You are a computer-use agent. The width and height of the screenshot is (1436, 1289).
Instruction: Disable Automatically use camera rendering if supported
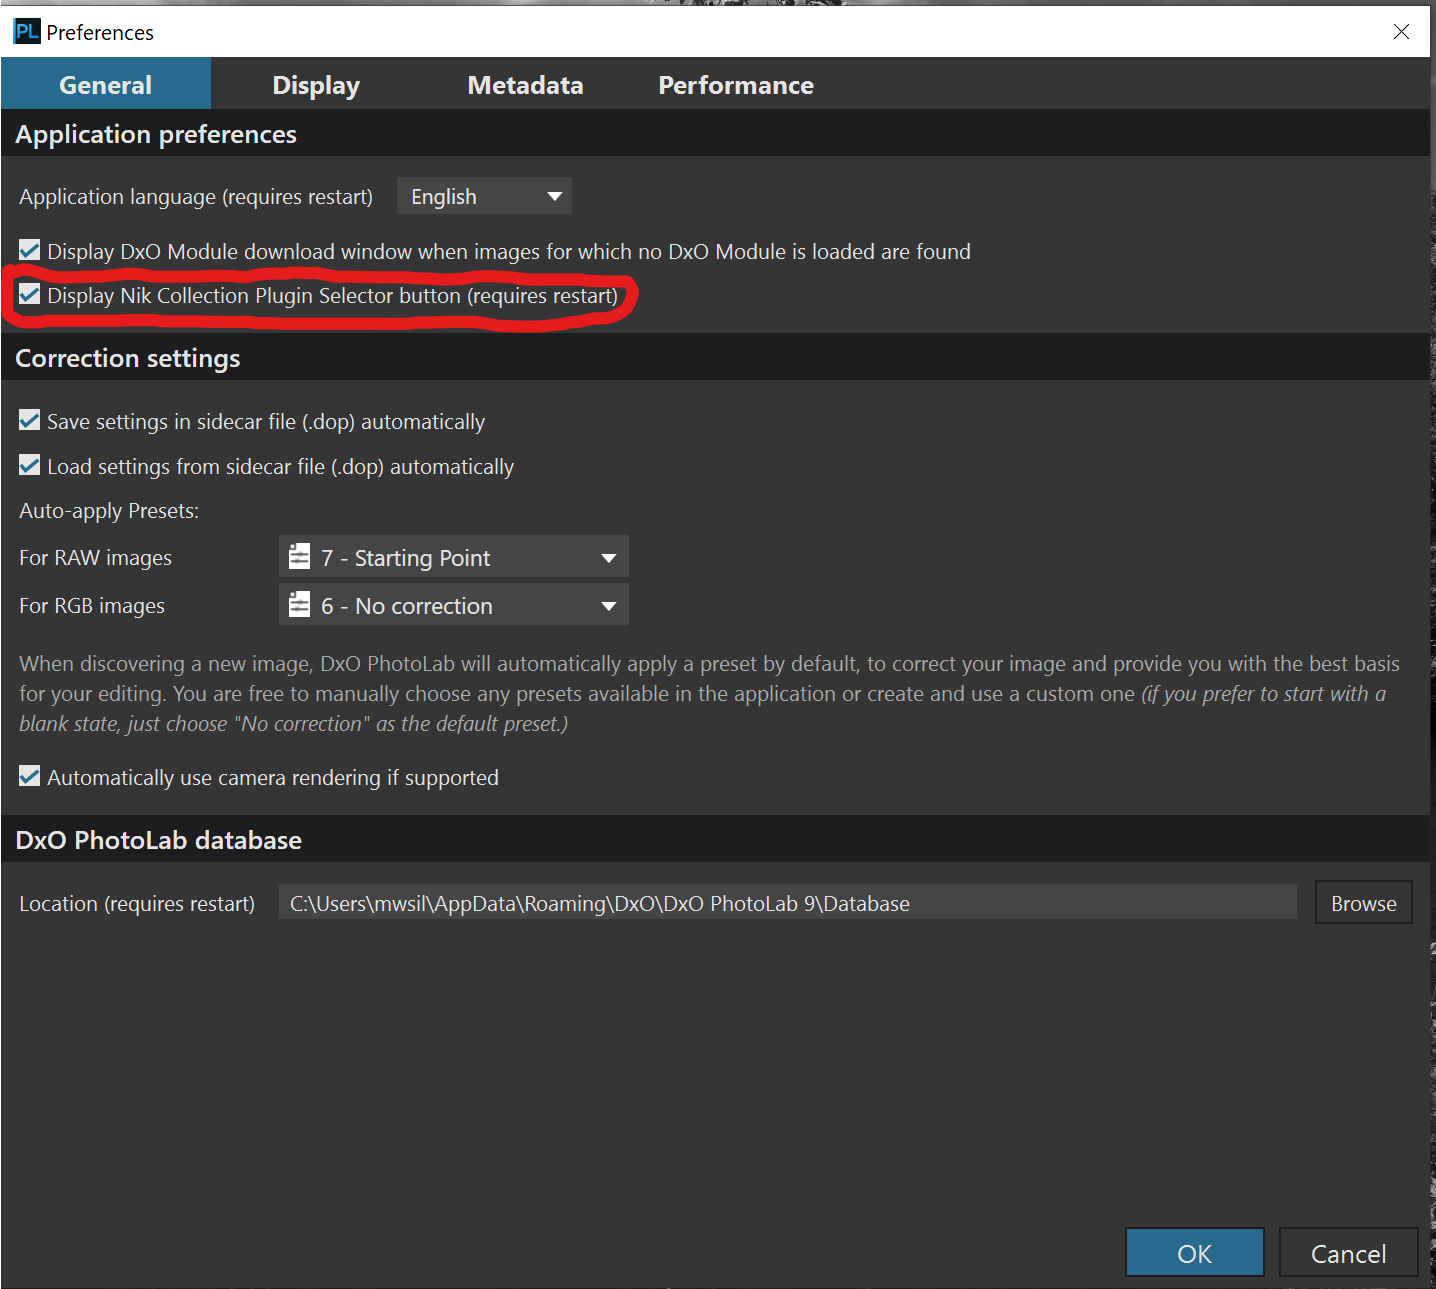coord(30,777)
